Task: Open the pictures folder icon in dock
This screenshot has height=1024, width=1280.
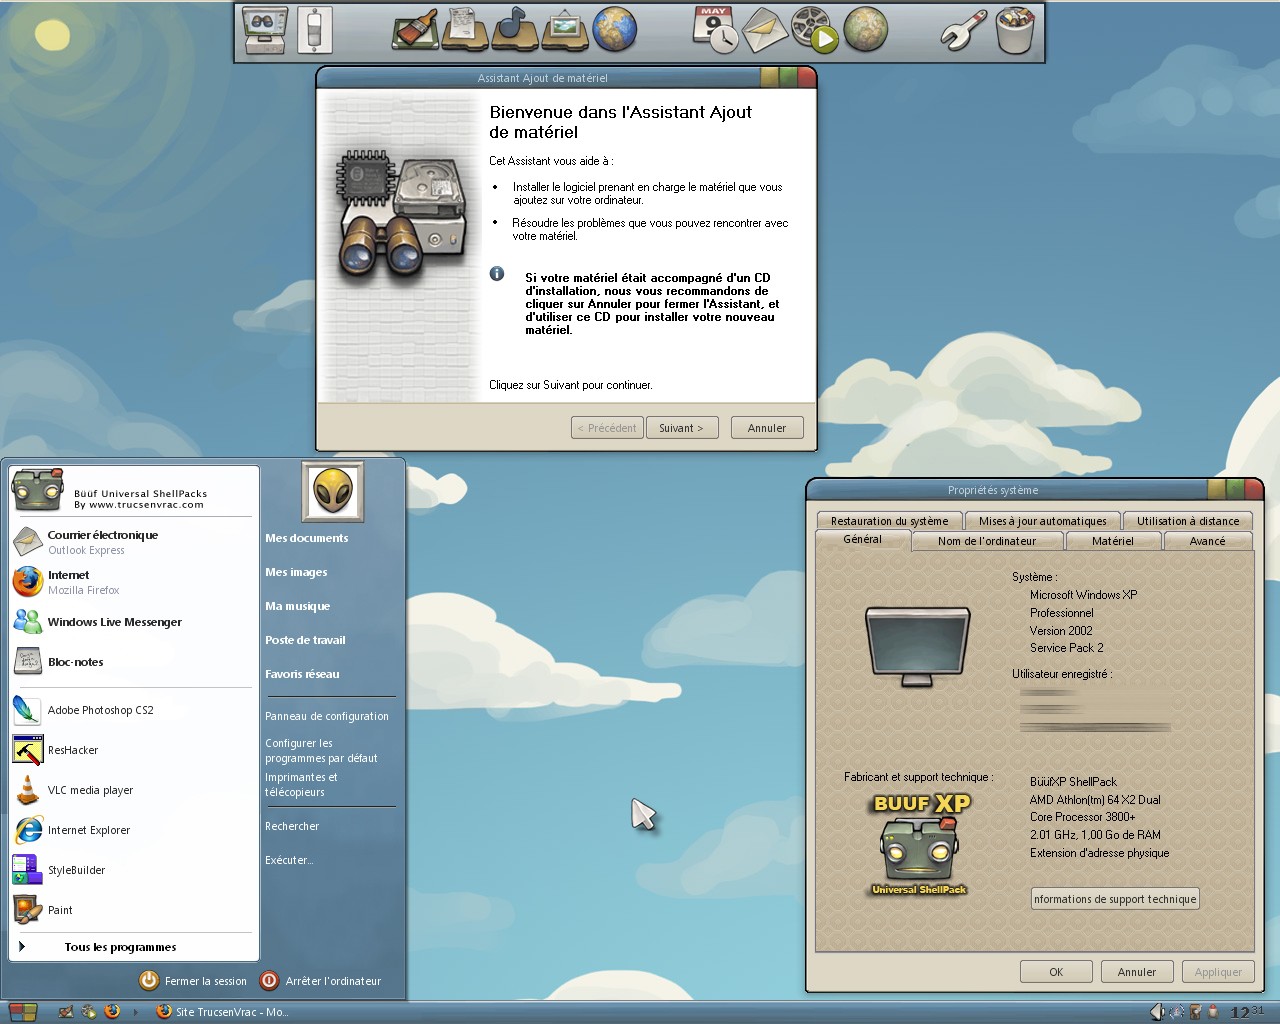Action: 565,30
